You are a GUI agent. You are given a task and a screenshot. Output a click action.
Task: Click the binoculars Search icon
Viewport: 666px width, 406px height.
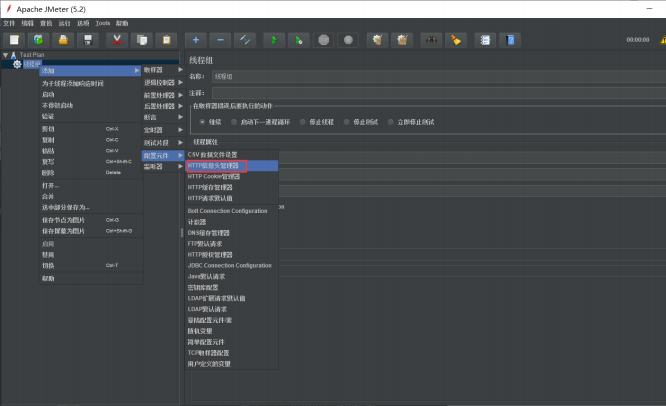pyautogui.click(x=432, y=40)
